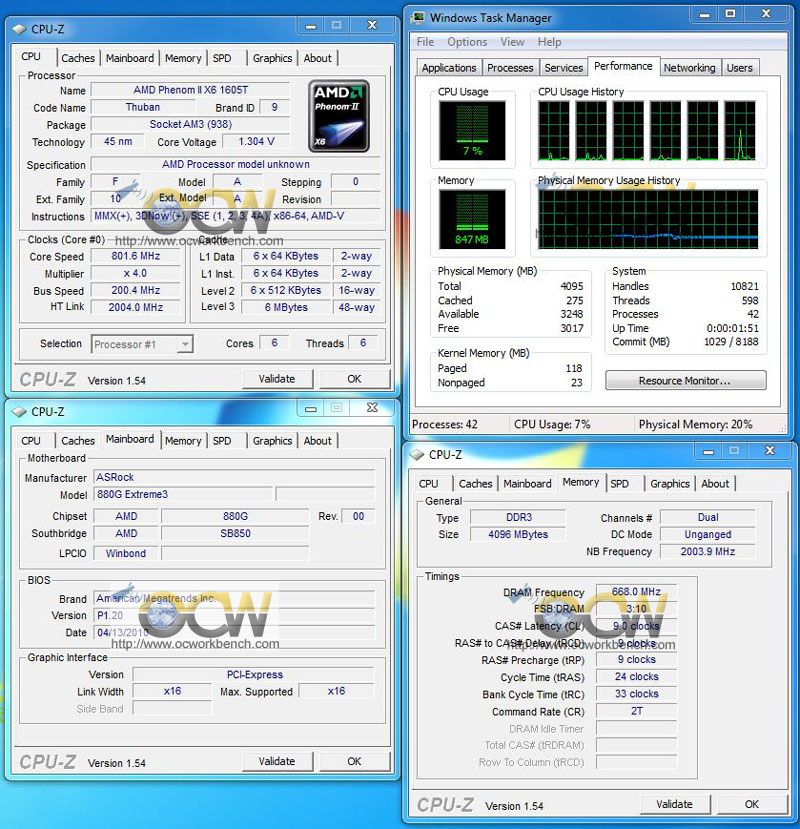Click the Memory Type value DDR3

coord(518,517)
